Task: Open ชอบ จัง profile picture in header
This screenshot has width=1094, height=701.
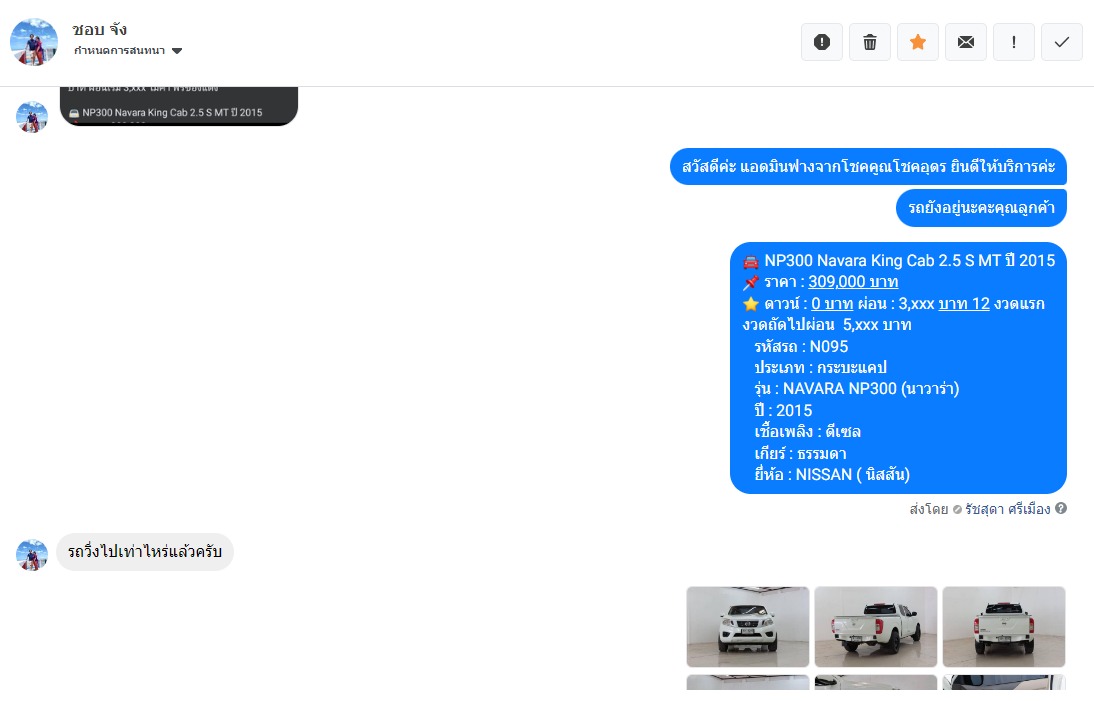Action: [34, 42]
